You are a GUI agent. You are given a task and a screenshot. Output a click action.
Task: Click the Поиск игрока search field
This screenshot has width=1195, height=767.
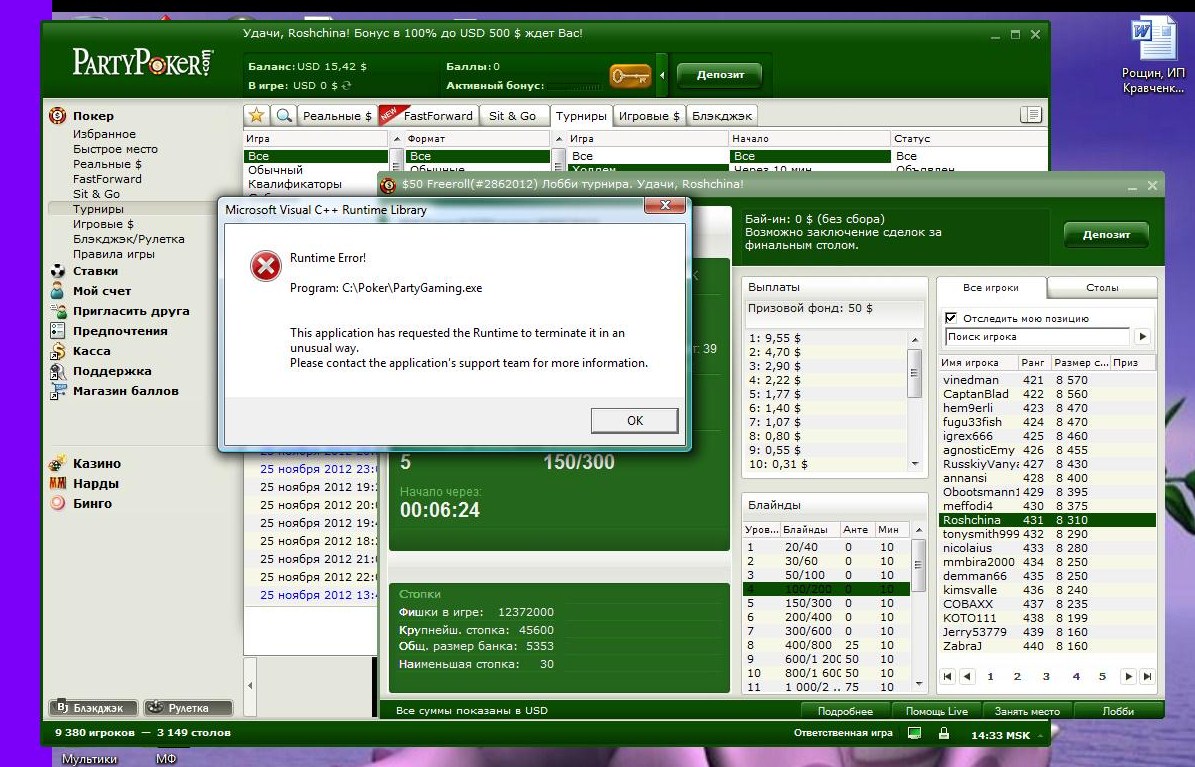click(1037, 336)
